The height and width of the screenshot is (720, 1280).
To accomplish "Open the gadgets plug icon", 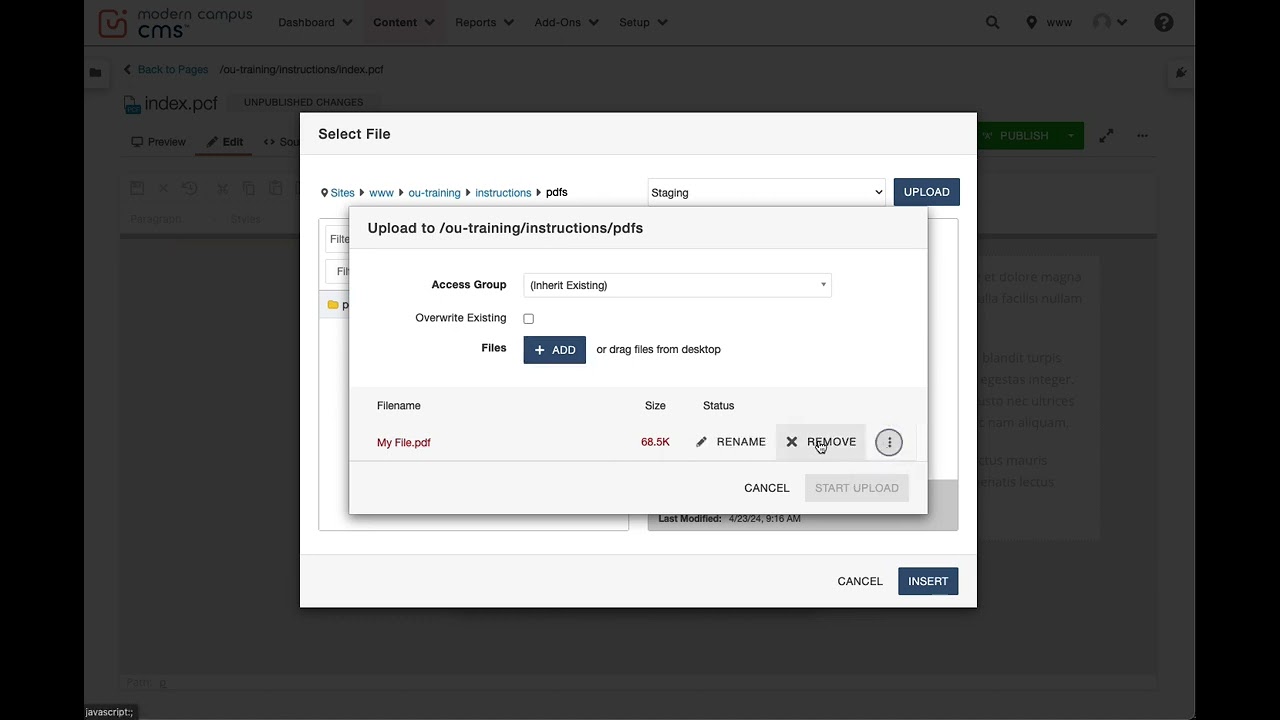I will (x=1181, y=72).
